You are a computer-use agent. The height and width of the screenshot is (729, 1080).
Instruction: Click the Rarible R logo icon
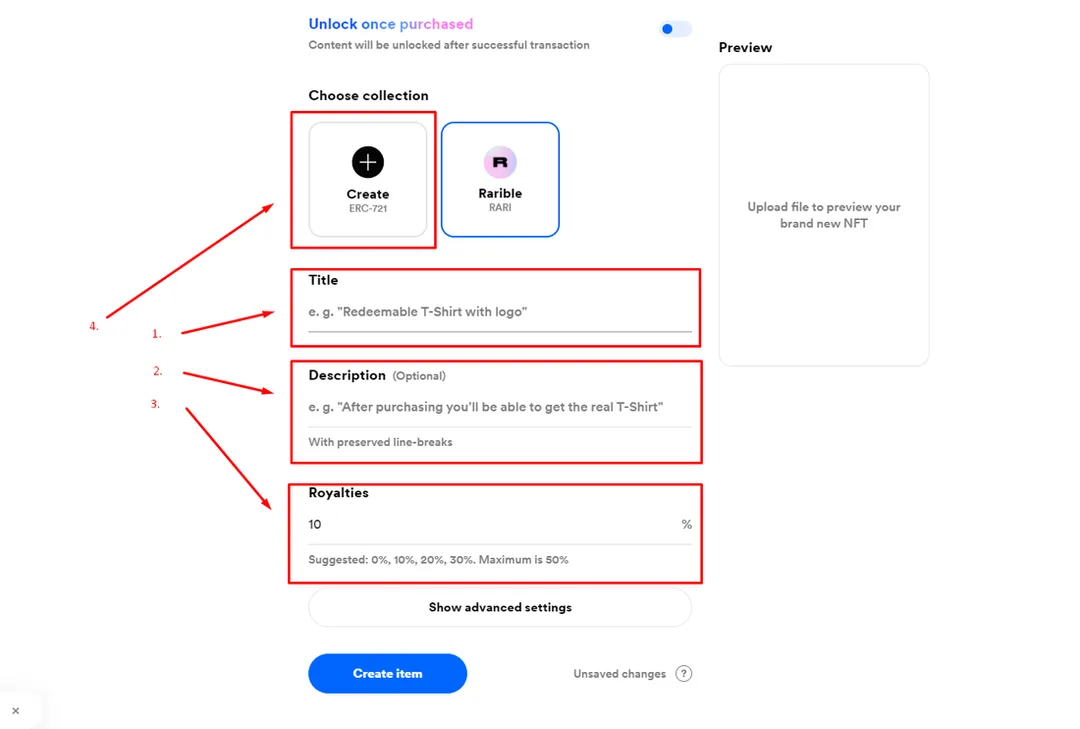(500, 162)
